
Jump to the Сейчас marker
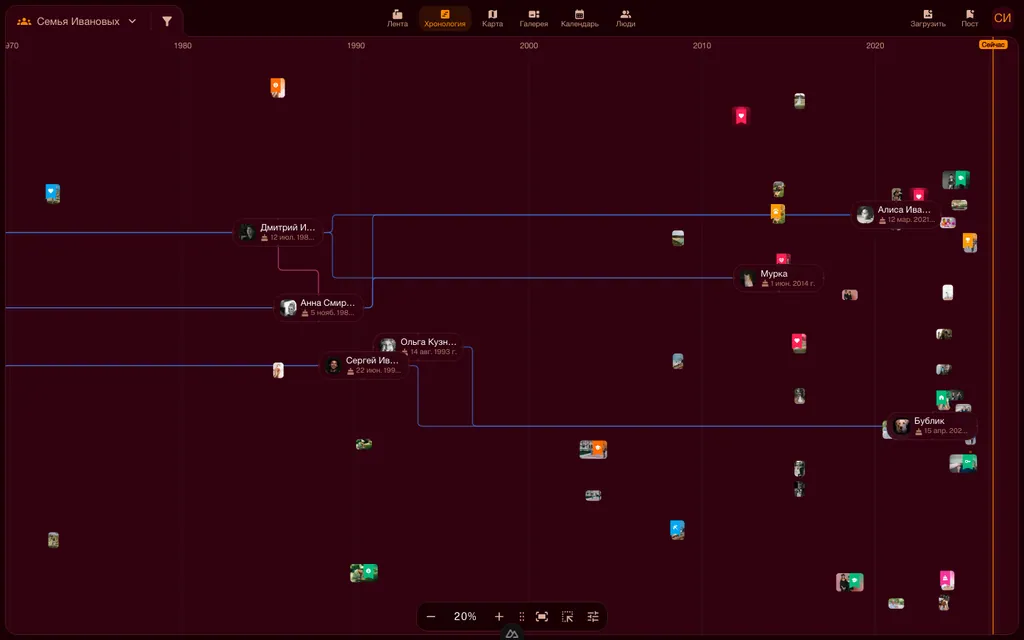(x=993, y=44)
